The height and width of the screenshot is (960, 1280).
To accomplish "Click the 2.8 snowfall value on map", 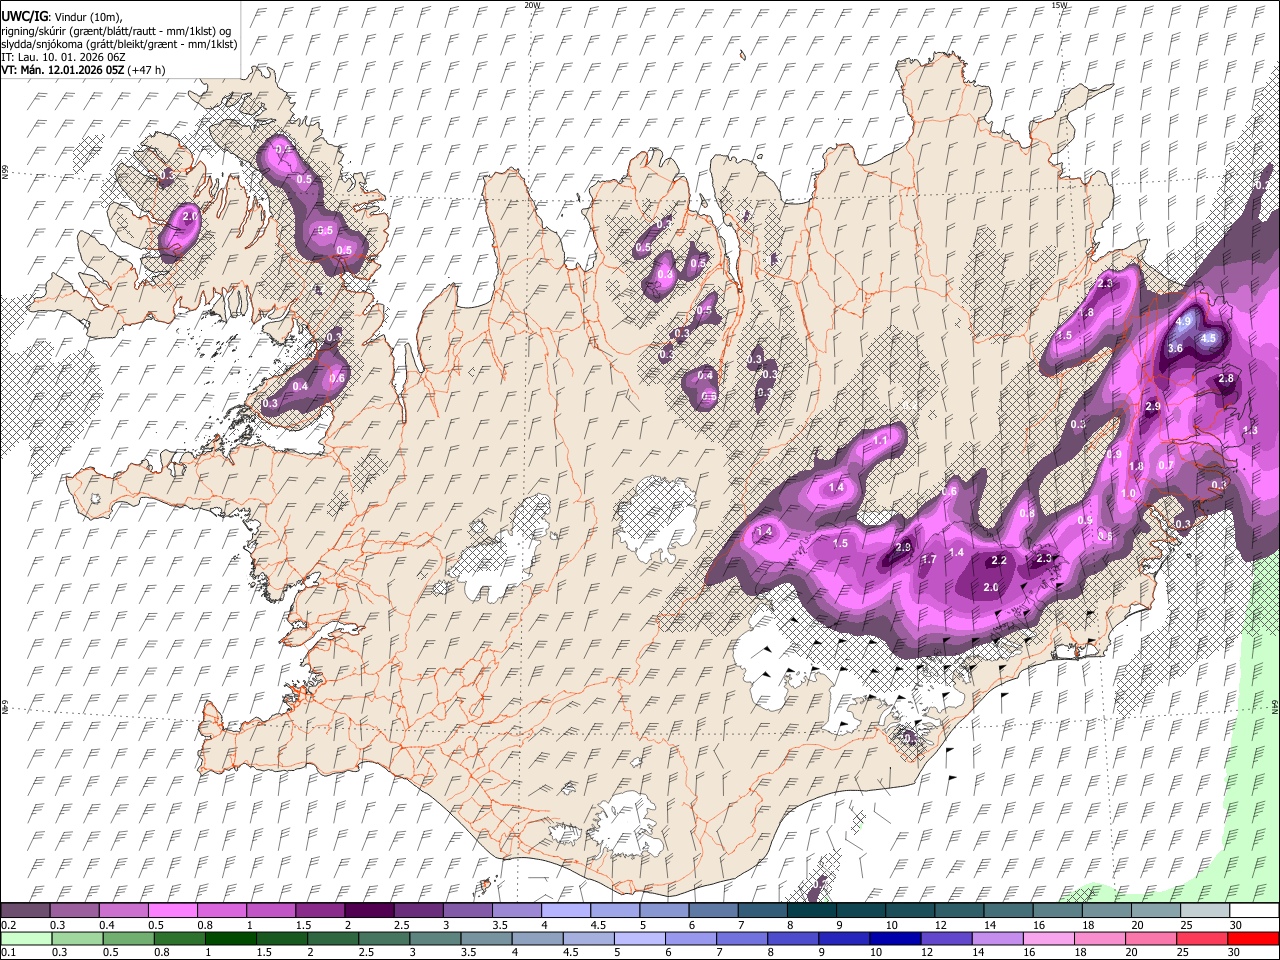I will click(1226, 379).
